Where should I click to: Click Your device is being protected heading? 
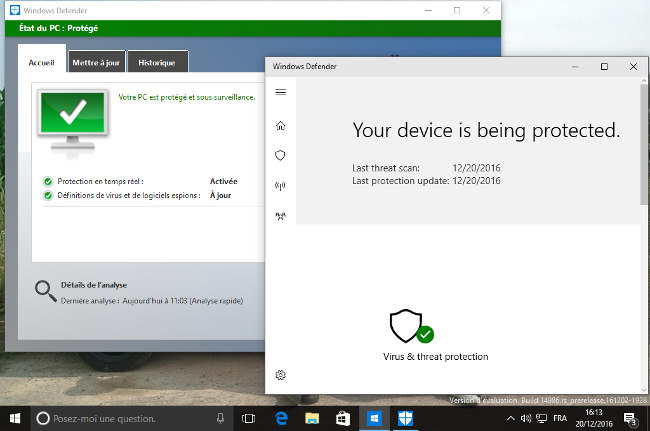point(486,131)
